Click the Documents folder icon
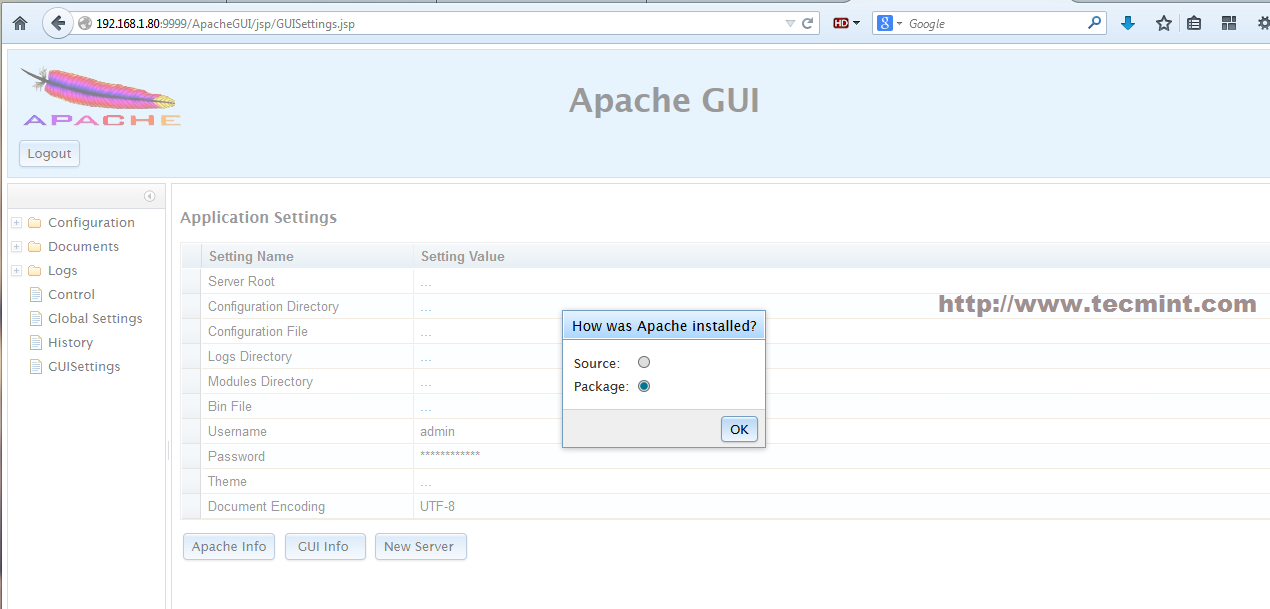1270x609 pixels. 35,246
